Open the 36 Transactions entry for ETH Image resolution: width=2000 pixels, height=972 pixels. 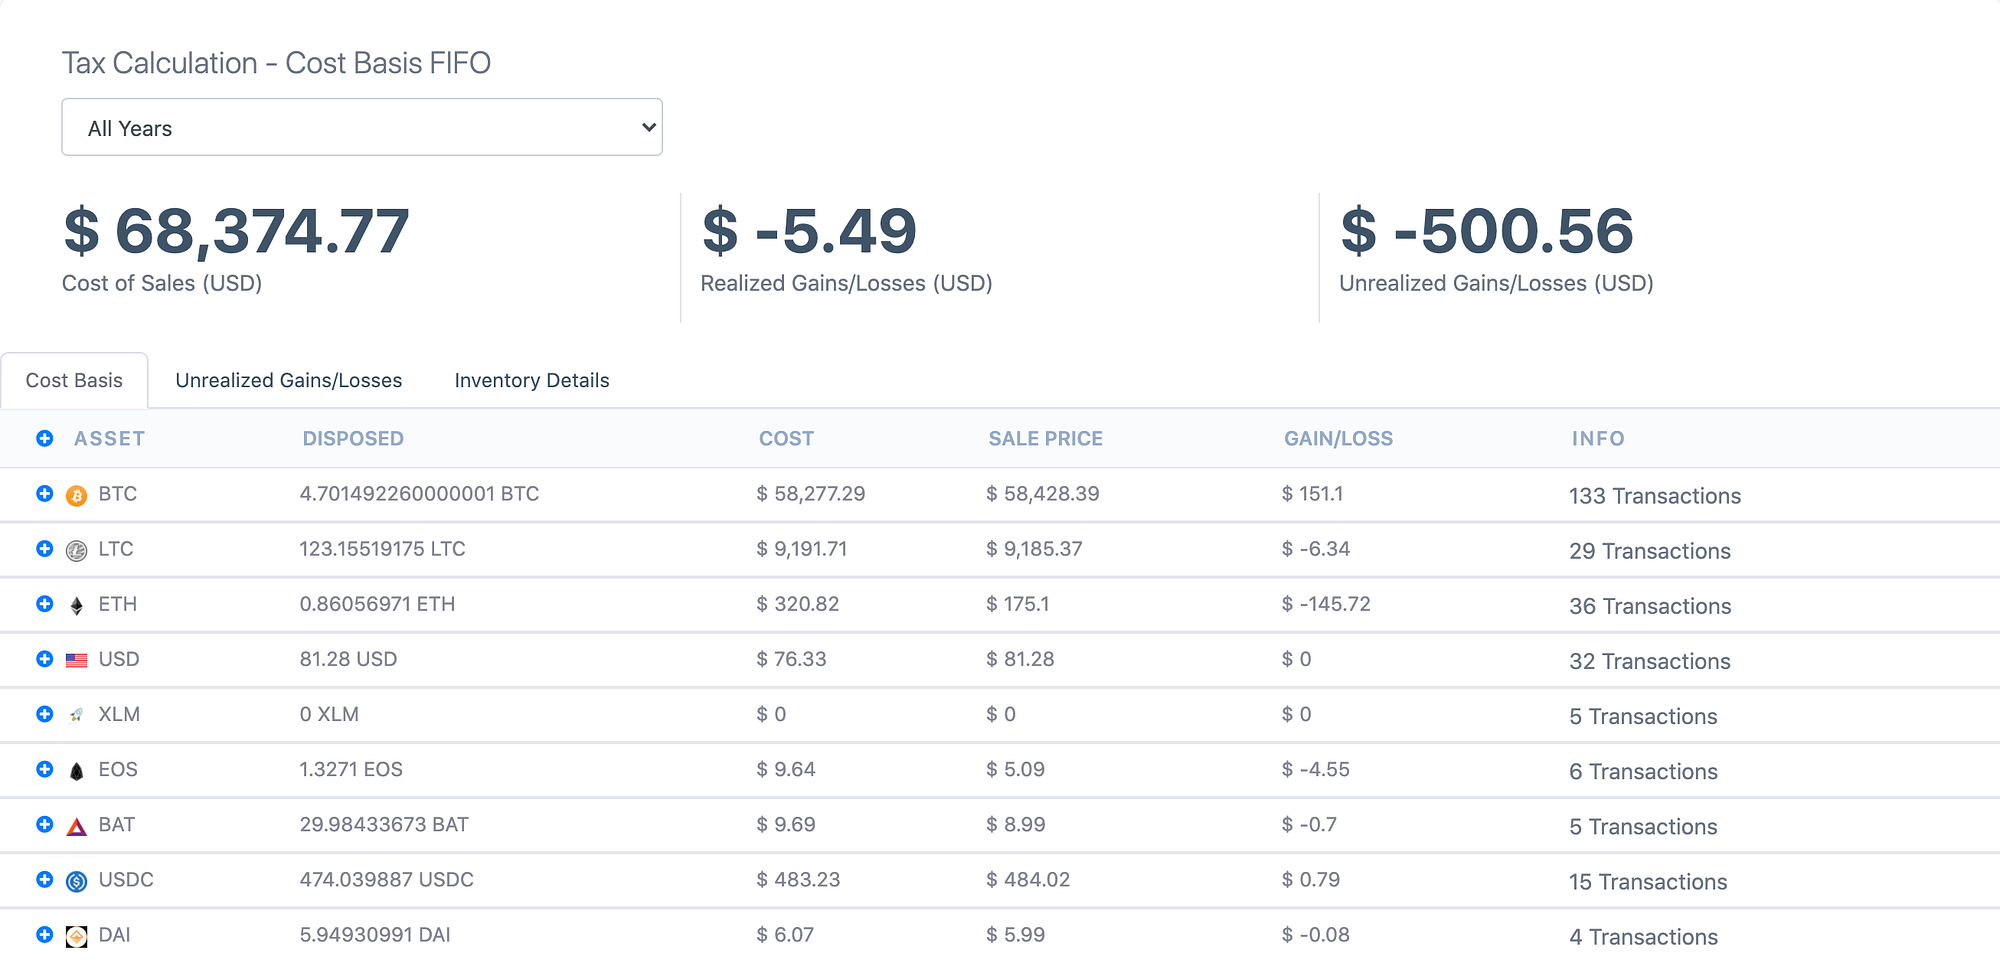1650,606
